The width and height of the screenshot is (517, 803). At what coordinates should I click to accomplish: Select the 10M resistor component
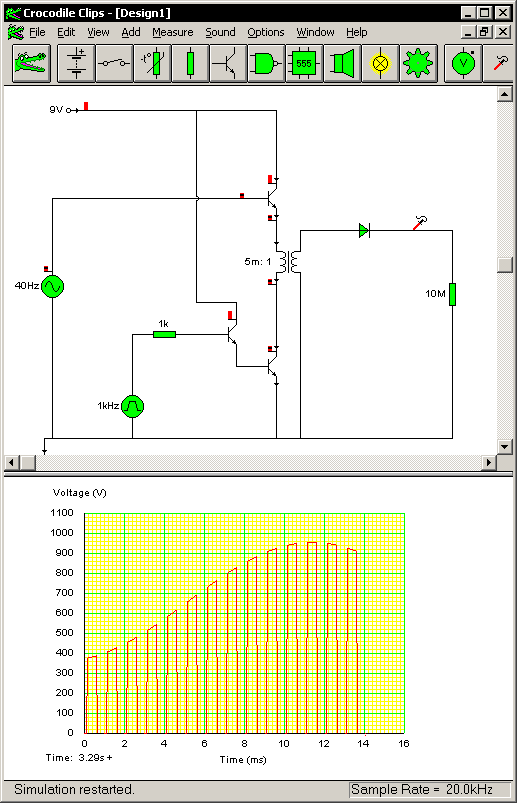click(x=453, y=294)
